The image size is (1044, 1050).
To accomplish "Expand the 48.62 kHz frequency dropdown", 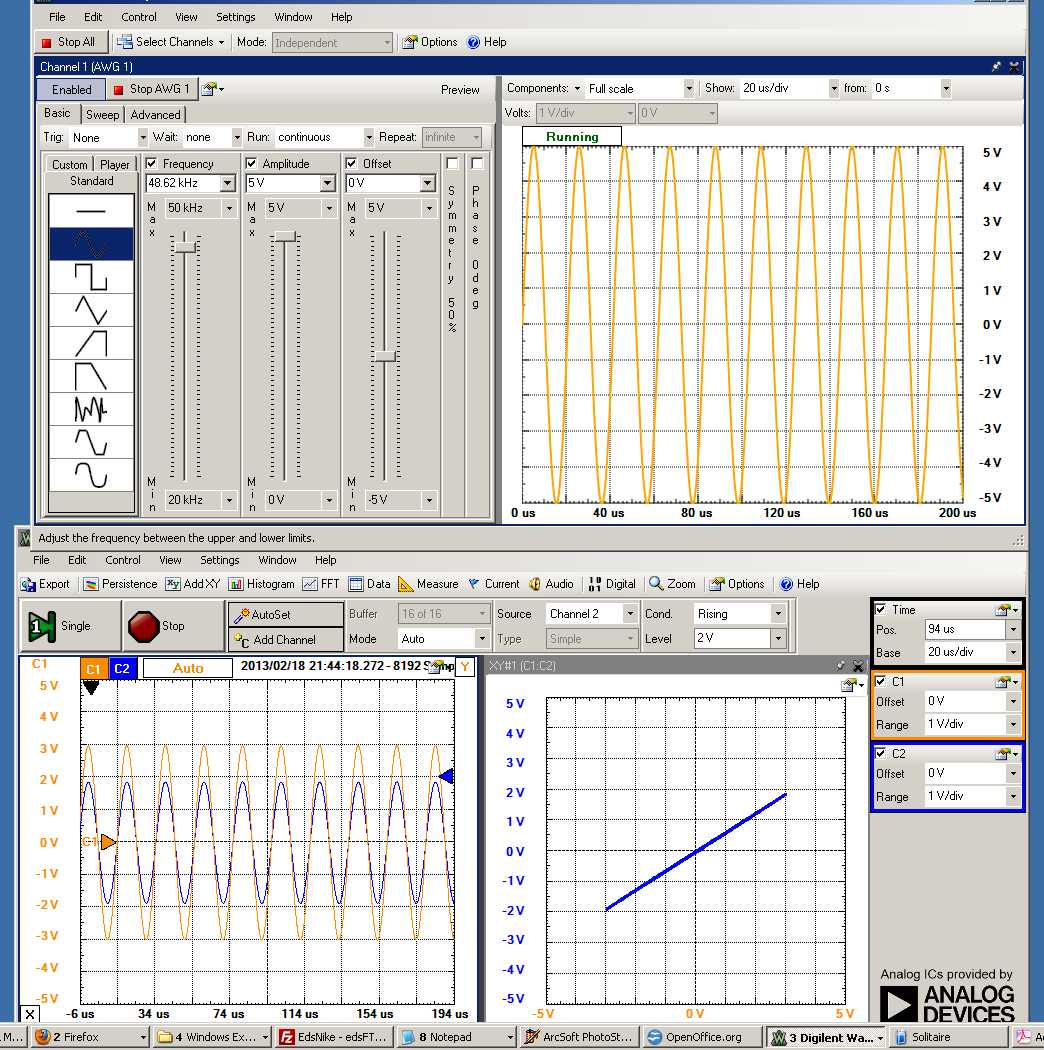I will (x=227, y=184).
